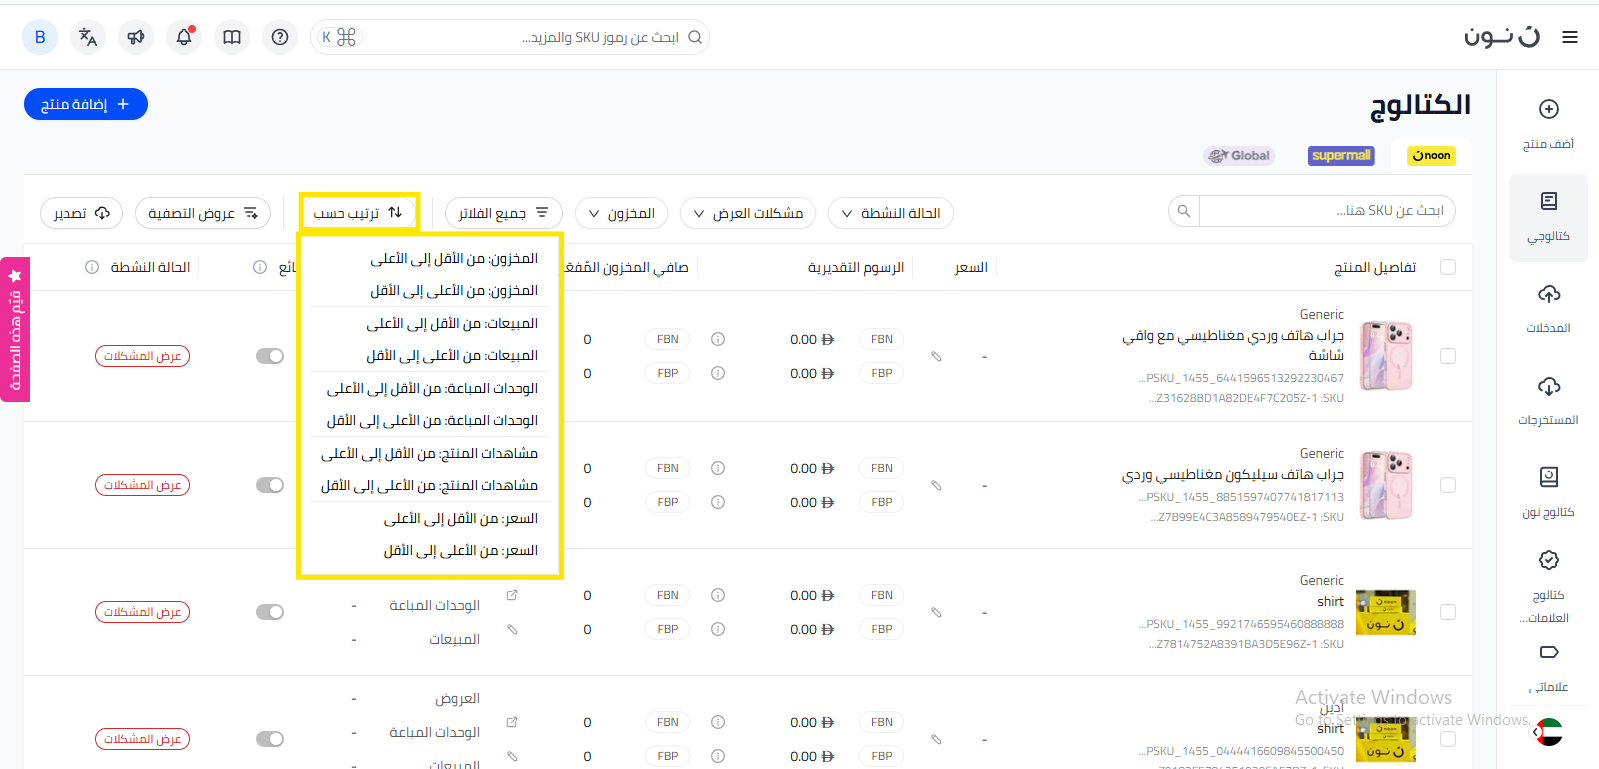1599x769 pixels.
Task: Click the notifications bell icon
Action: pos(184,37)
